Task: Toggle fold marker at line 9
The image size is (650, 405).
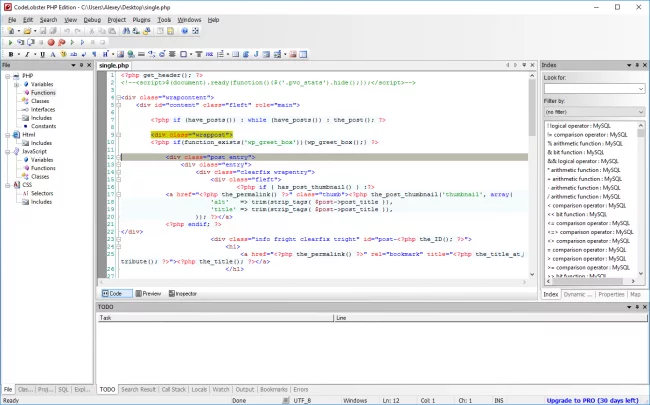Action: click(119, 135)
